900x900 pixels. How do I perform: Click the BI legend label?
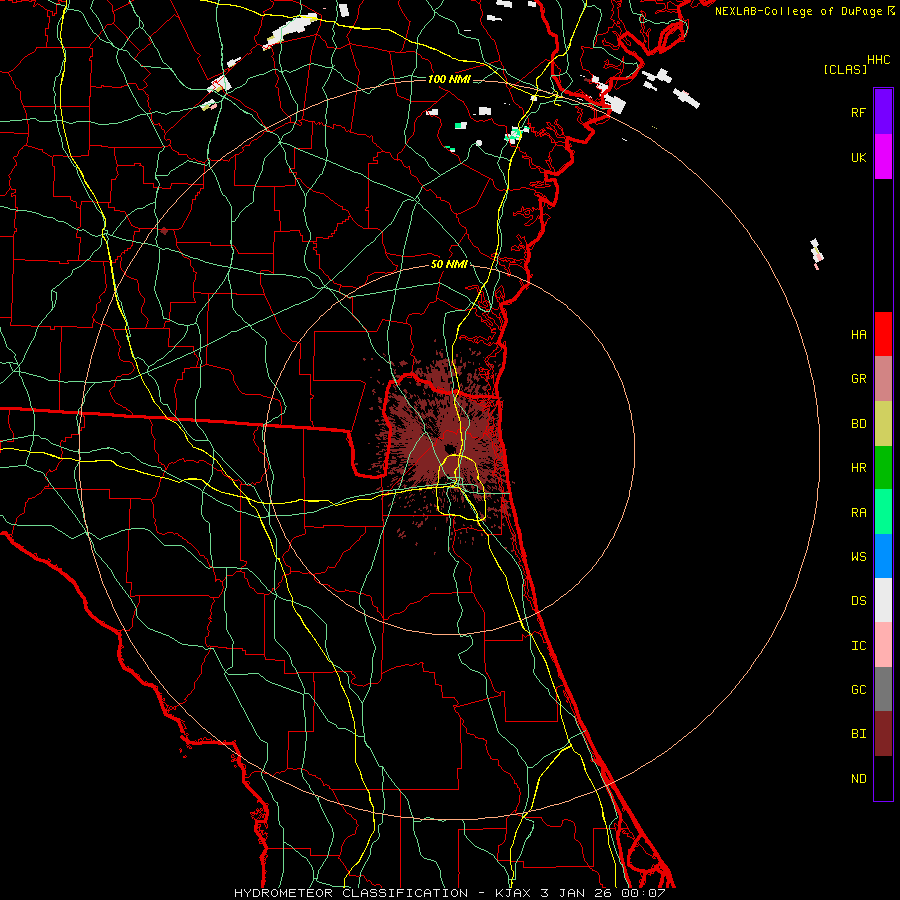(x=859, y=734)
